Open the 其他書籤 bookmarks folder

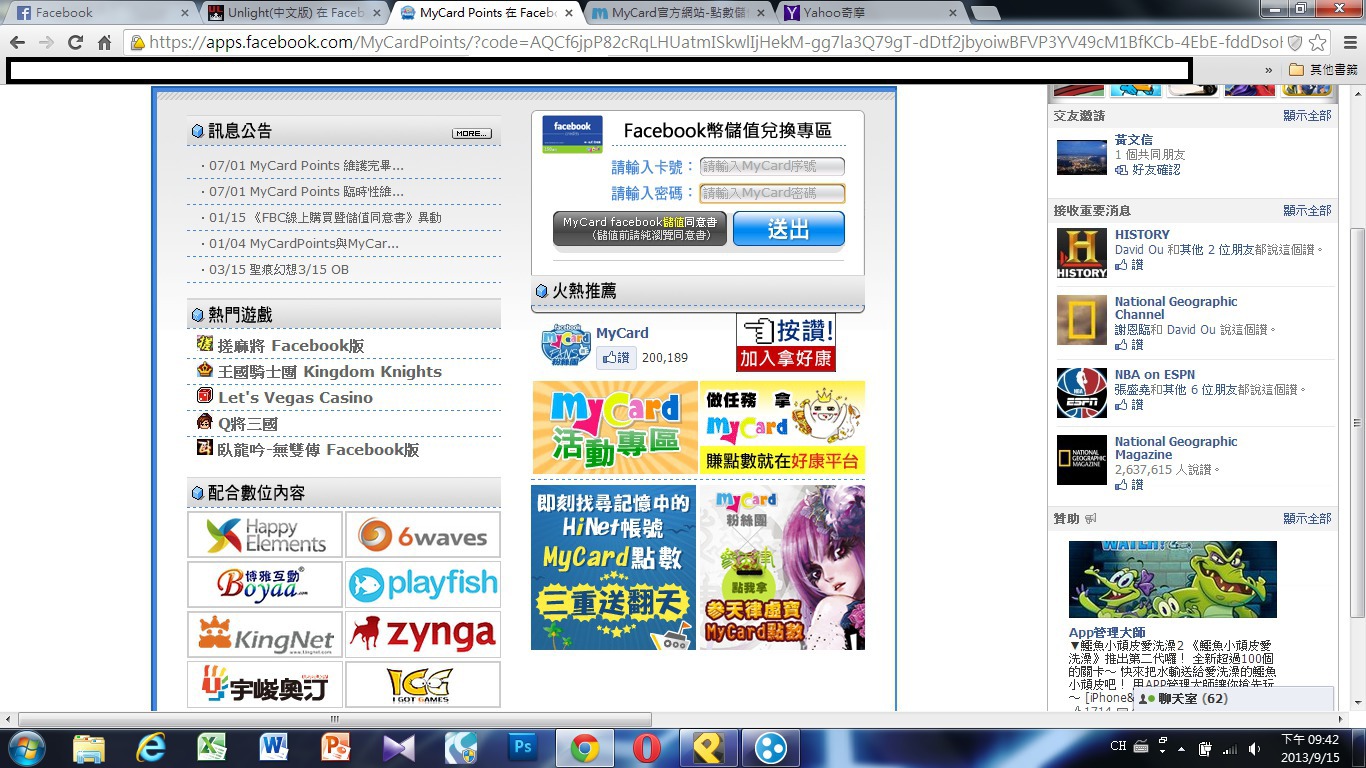[x=1322, y=70]
